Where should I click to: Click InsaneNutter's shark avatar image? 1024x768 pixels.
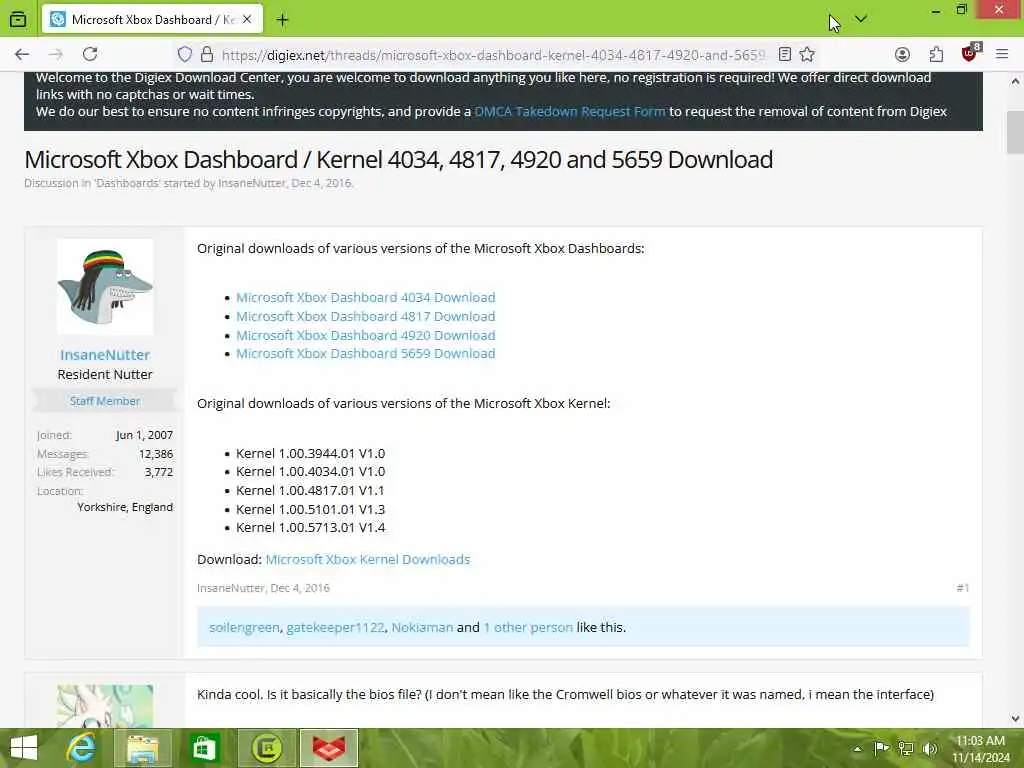point(105,287)
